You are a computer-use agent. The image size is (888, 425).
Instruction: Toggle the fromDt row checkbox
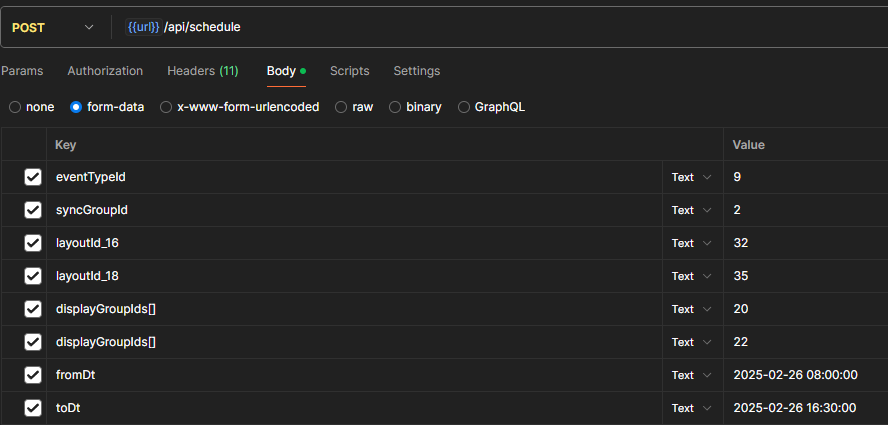pos(33,375)
